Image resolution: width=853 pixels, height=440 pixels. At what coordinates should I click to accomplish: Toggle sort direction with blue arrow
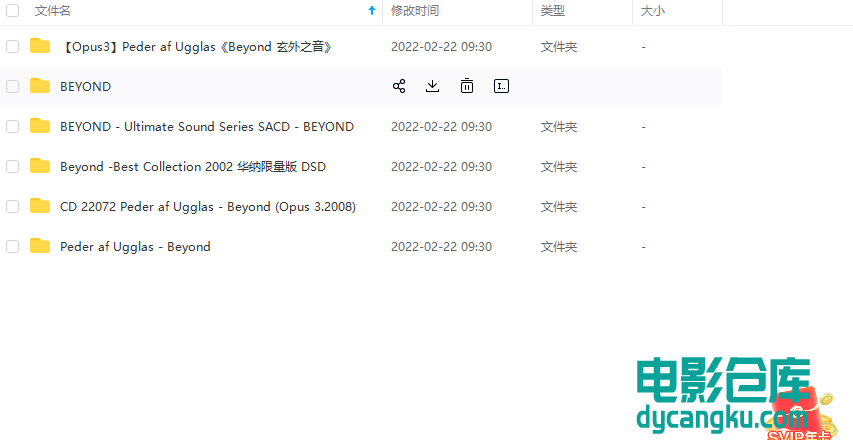[372, 10]
